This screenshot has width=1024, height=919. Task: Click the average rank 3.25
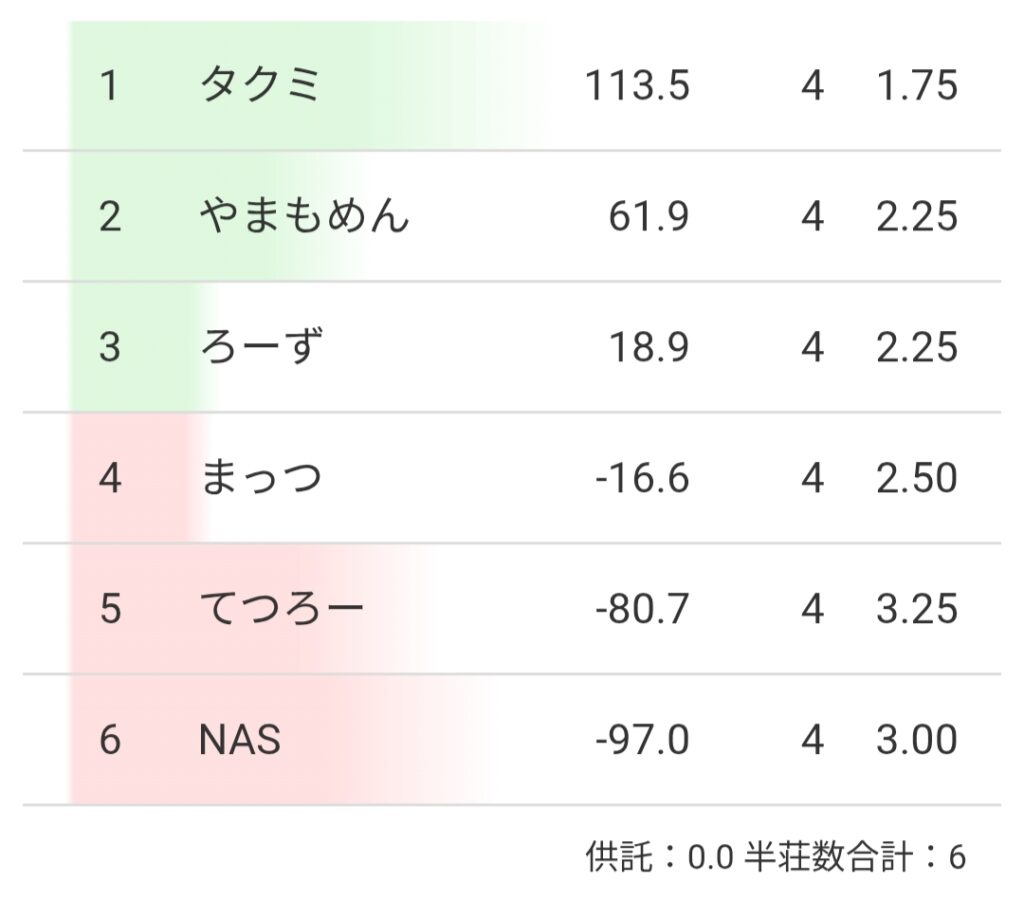pyautogui.click(x=917, y=609)
